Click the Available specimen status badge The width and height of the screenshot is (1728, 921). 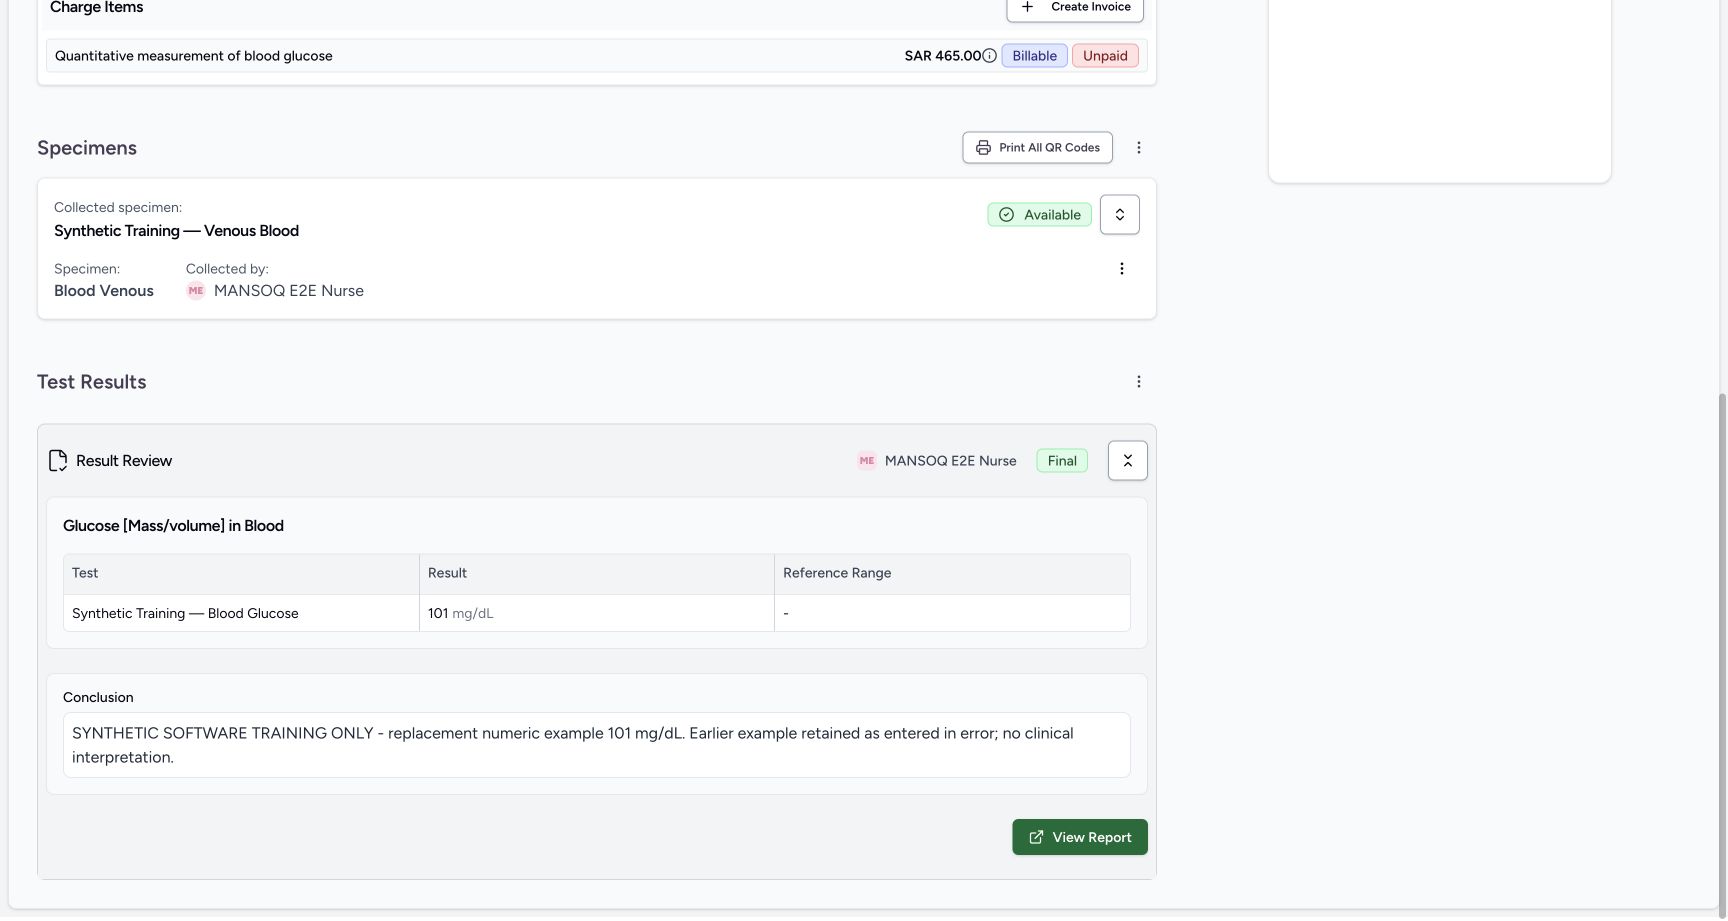point(1039,215)
